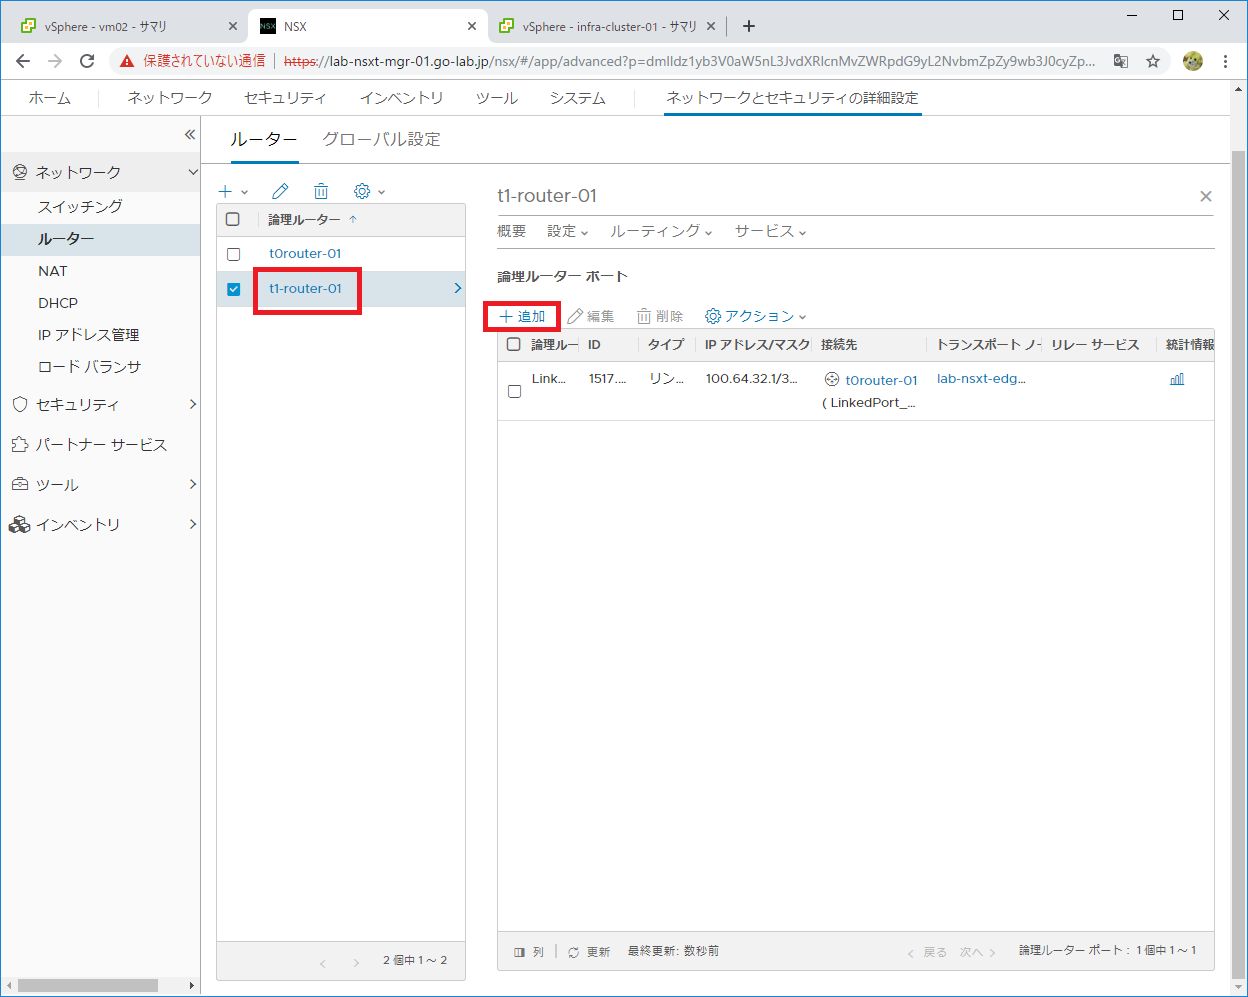Open the Chrome profile avatar
The height and width of the screenshot is (997, 1248).
click(1192, 61)
